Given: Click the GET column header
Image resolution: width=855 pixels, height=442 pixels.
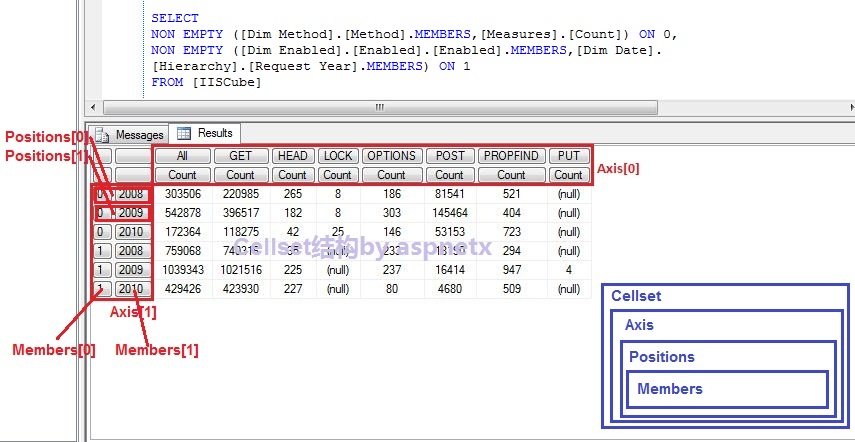Looking at the screenshot, I should tap(240, 156).
